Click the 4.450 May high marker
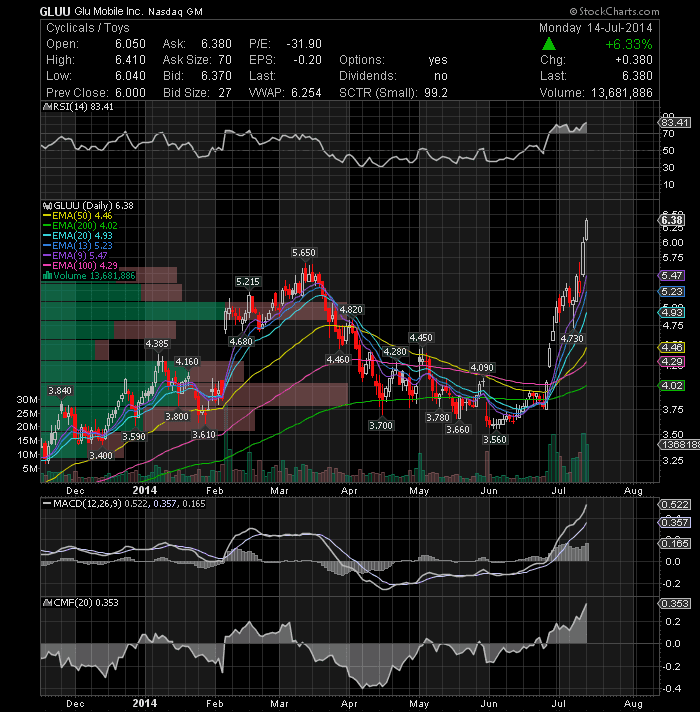 click(421, 337)
